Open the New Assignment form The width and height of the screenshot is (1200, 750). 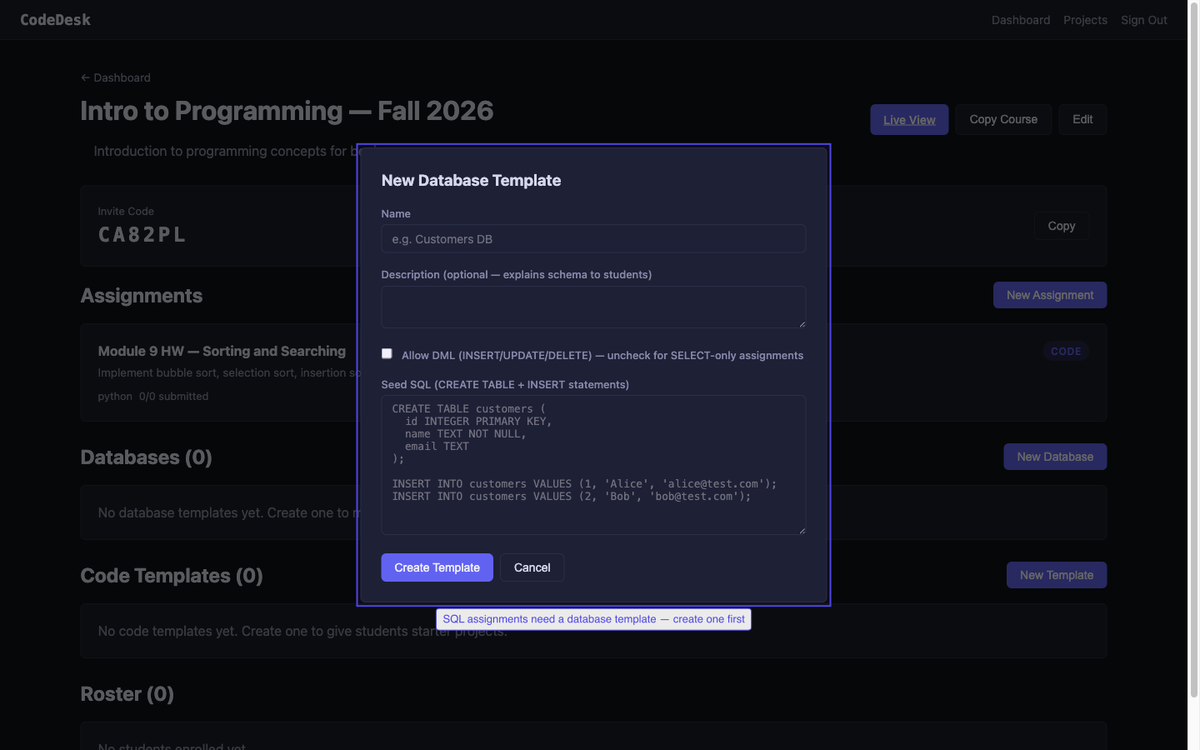coord(1049,294)
